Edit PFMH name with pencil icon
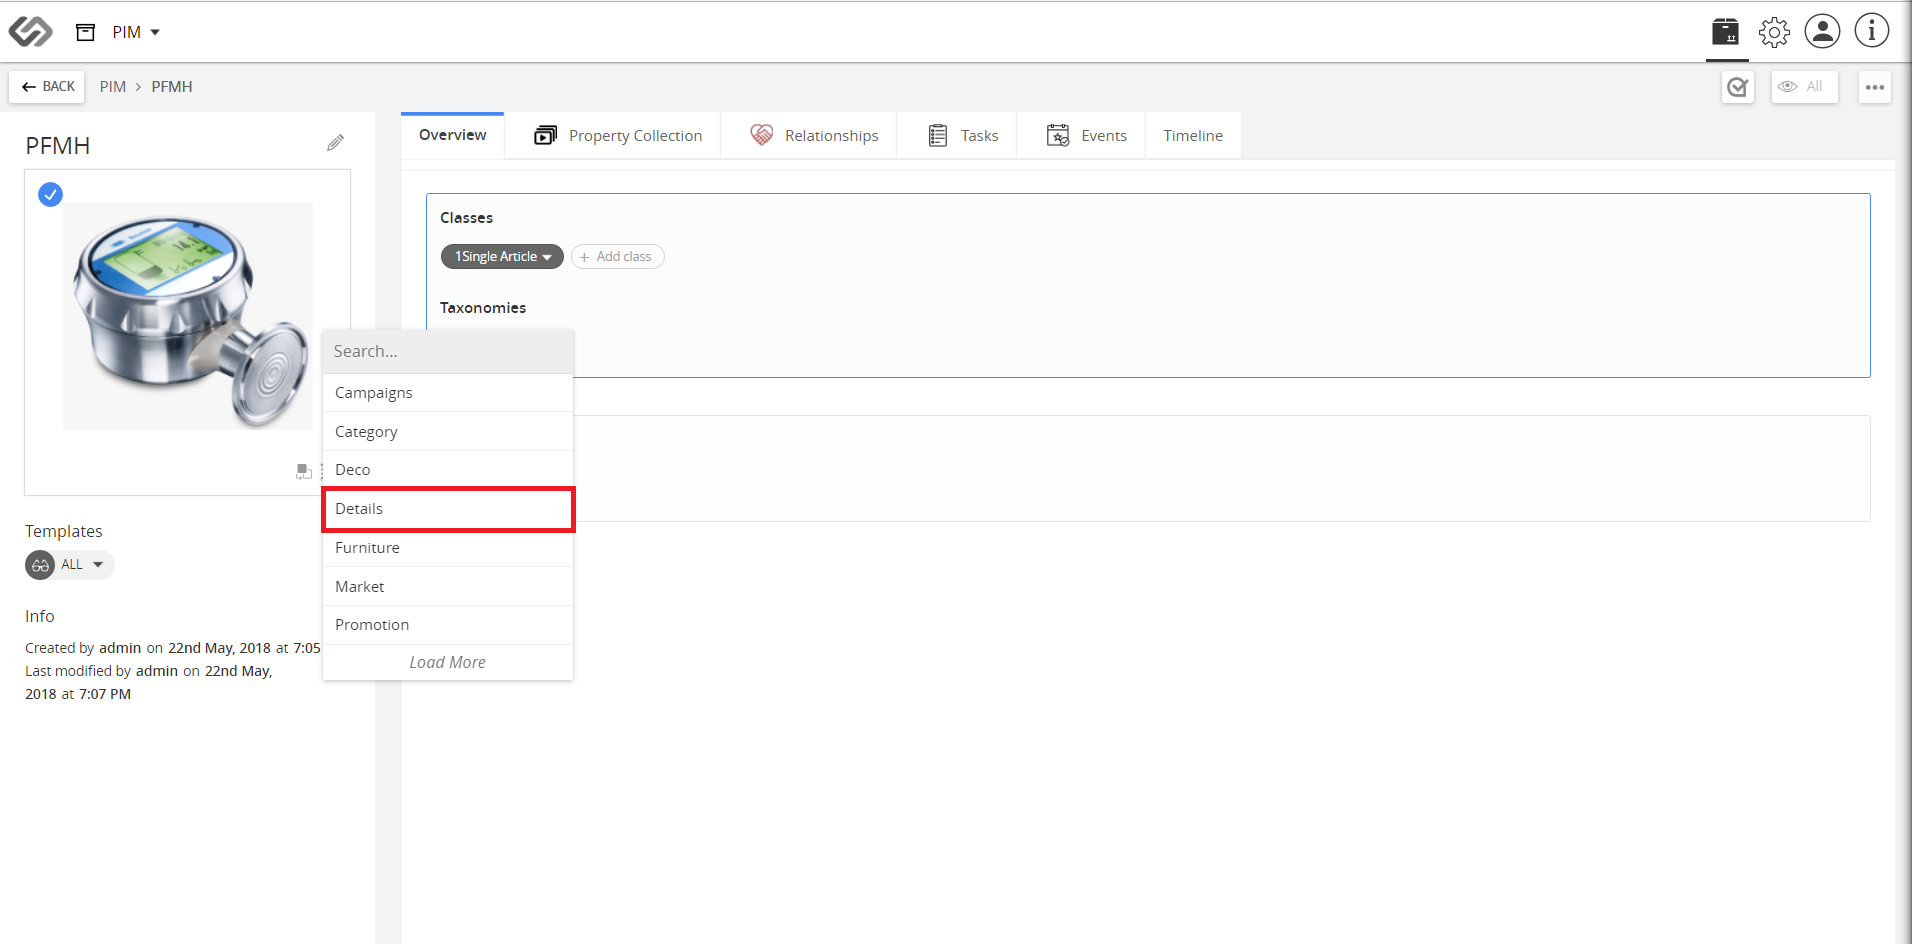The height and width of the screenshot is (944, 1912). click(x=335, y=143)
